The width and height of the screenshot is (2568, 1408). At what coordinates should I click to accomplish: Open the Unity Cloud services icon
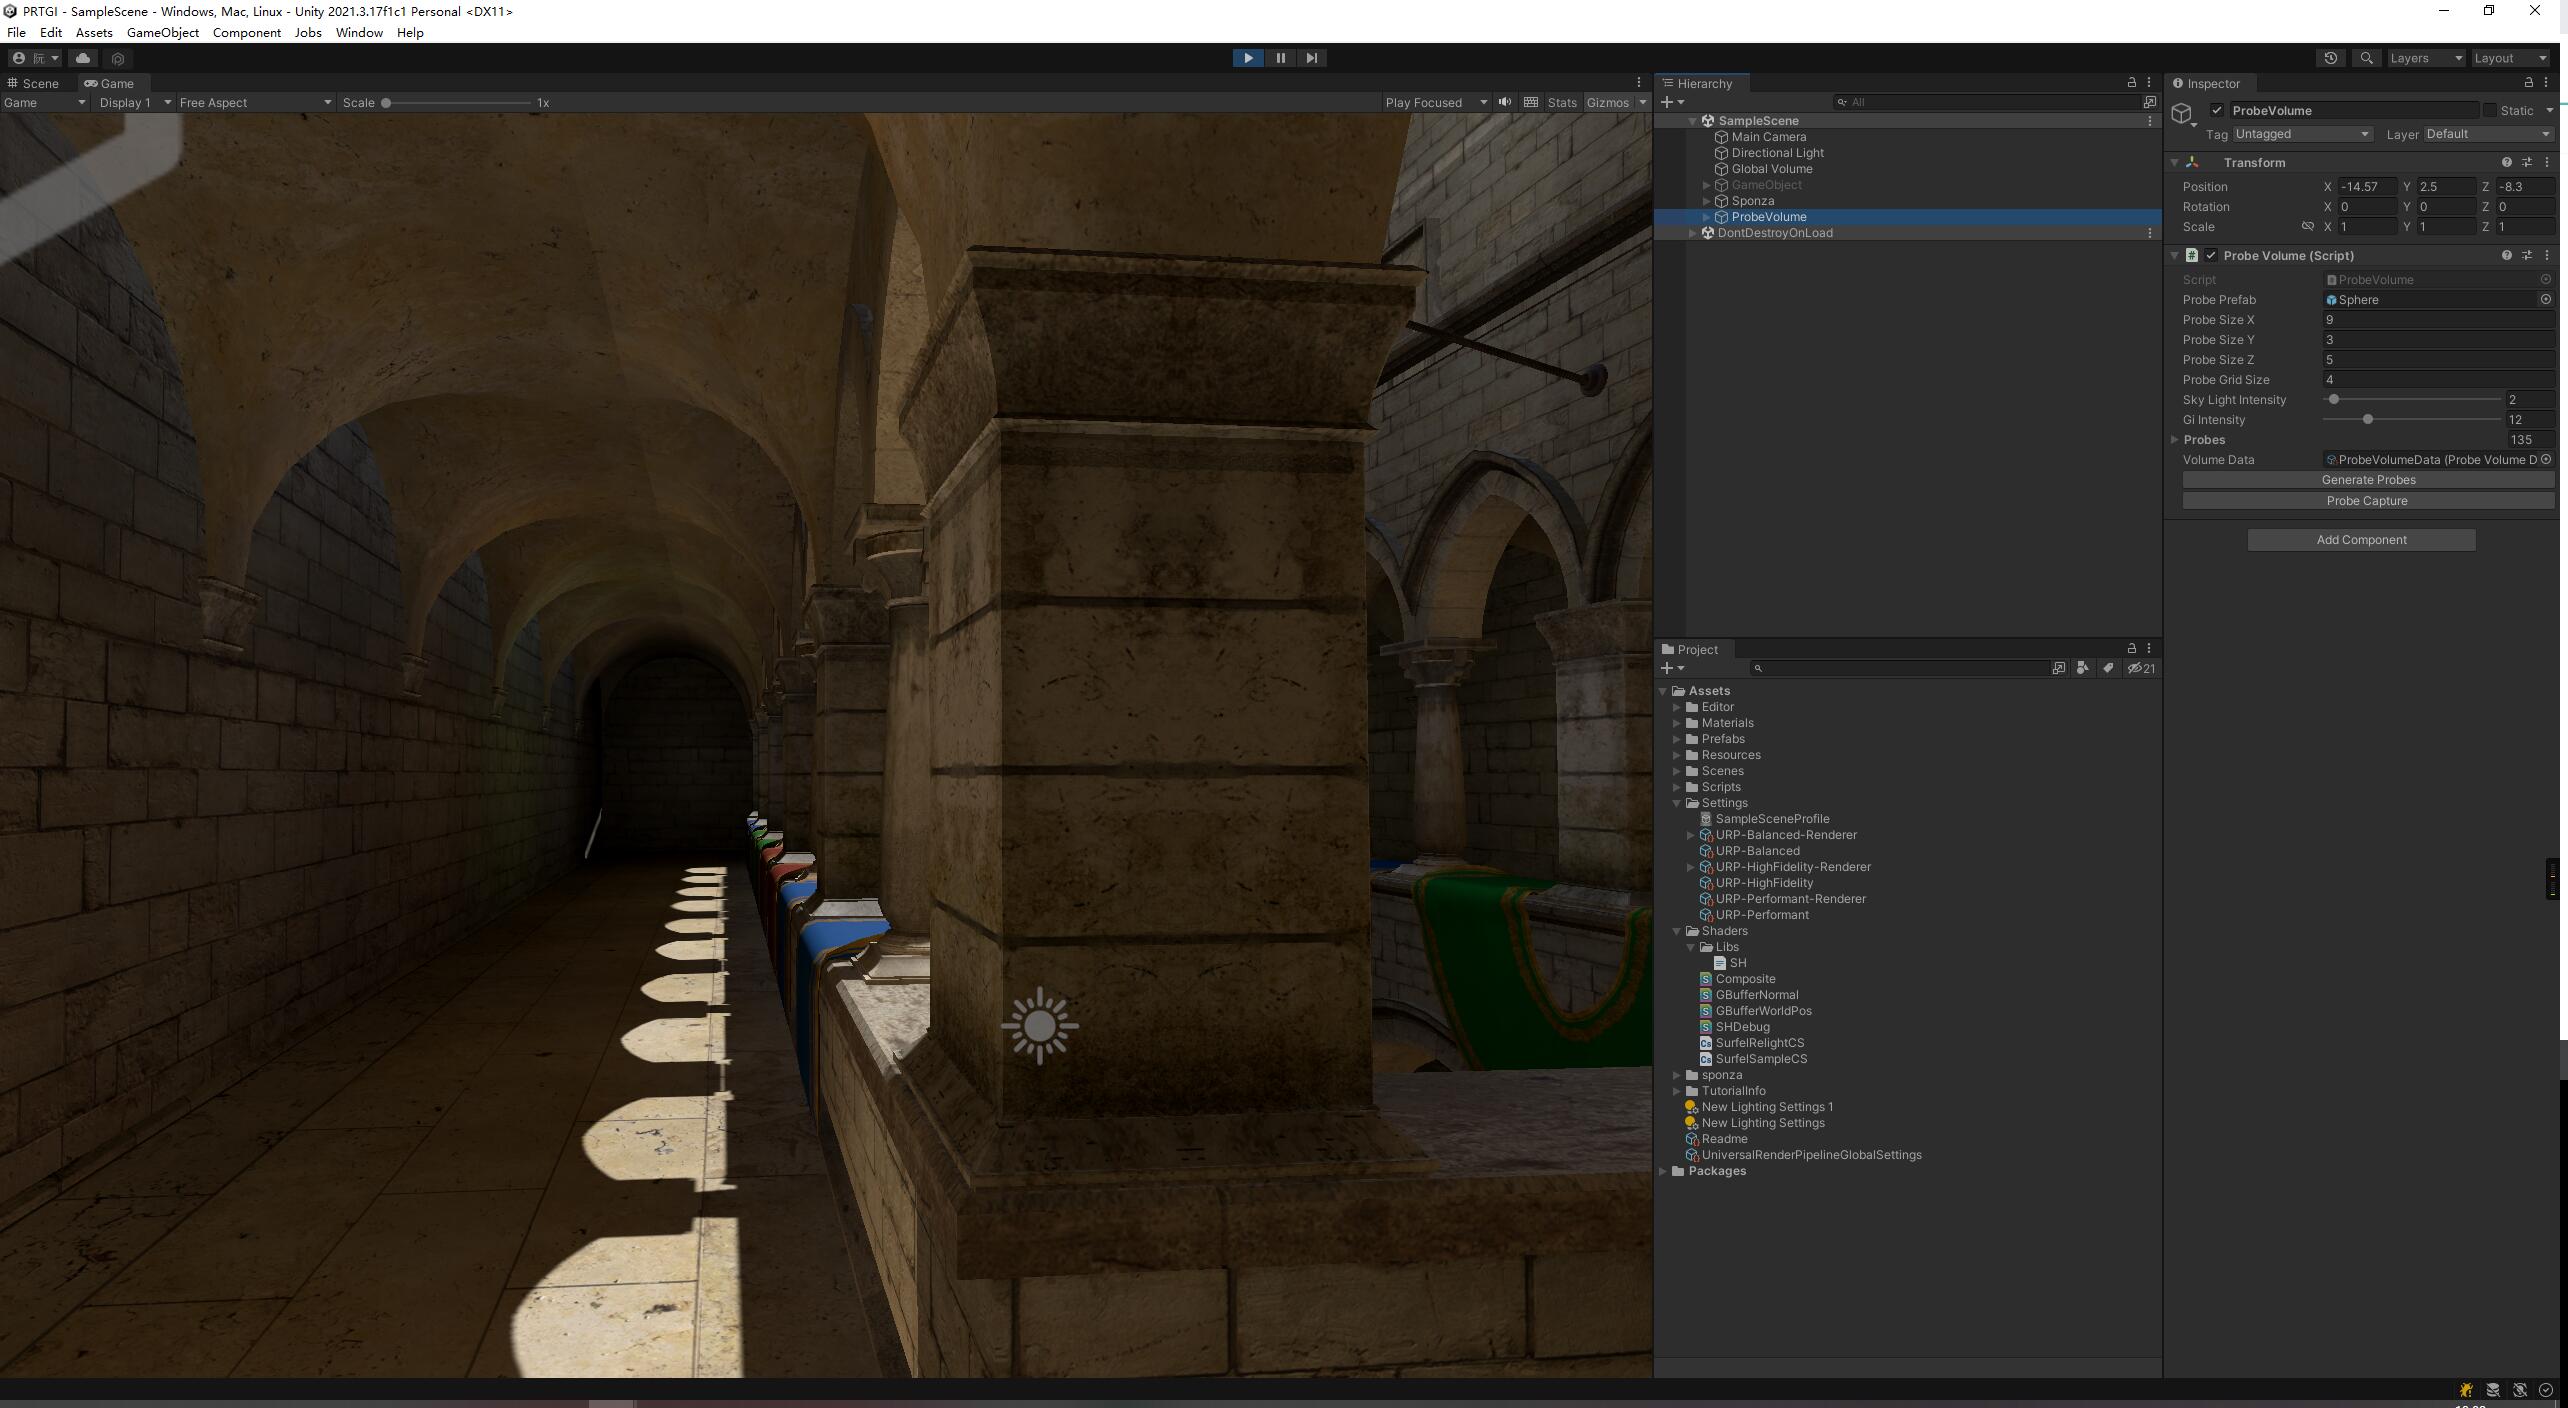[x=83, y=58]
